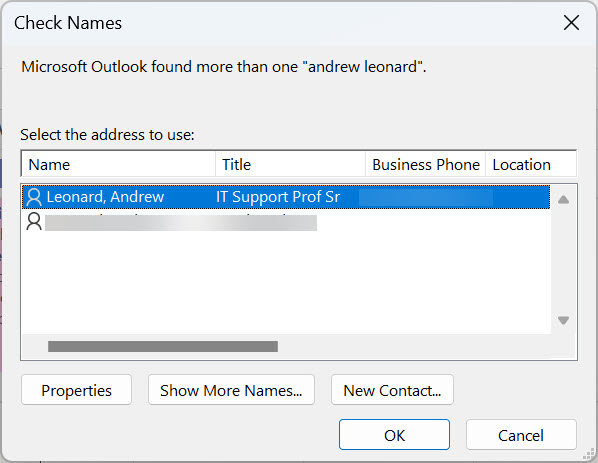The height and width of the screenshot is (463, 598).
Task: Close the Check Names dialog
Action: click(571, 23)
